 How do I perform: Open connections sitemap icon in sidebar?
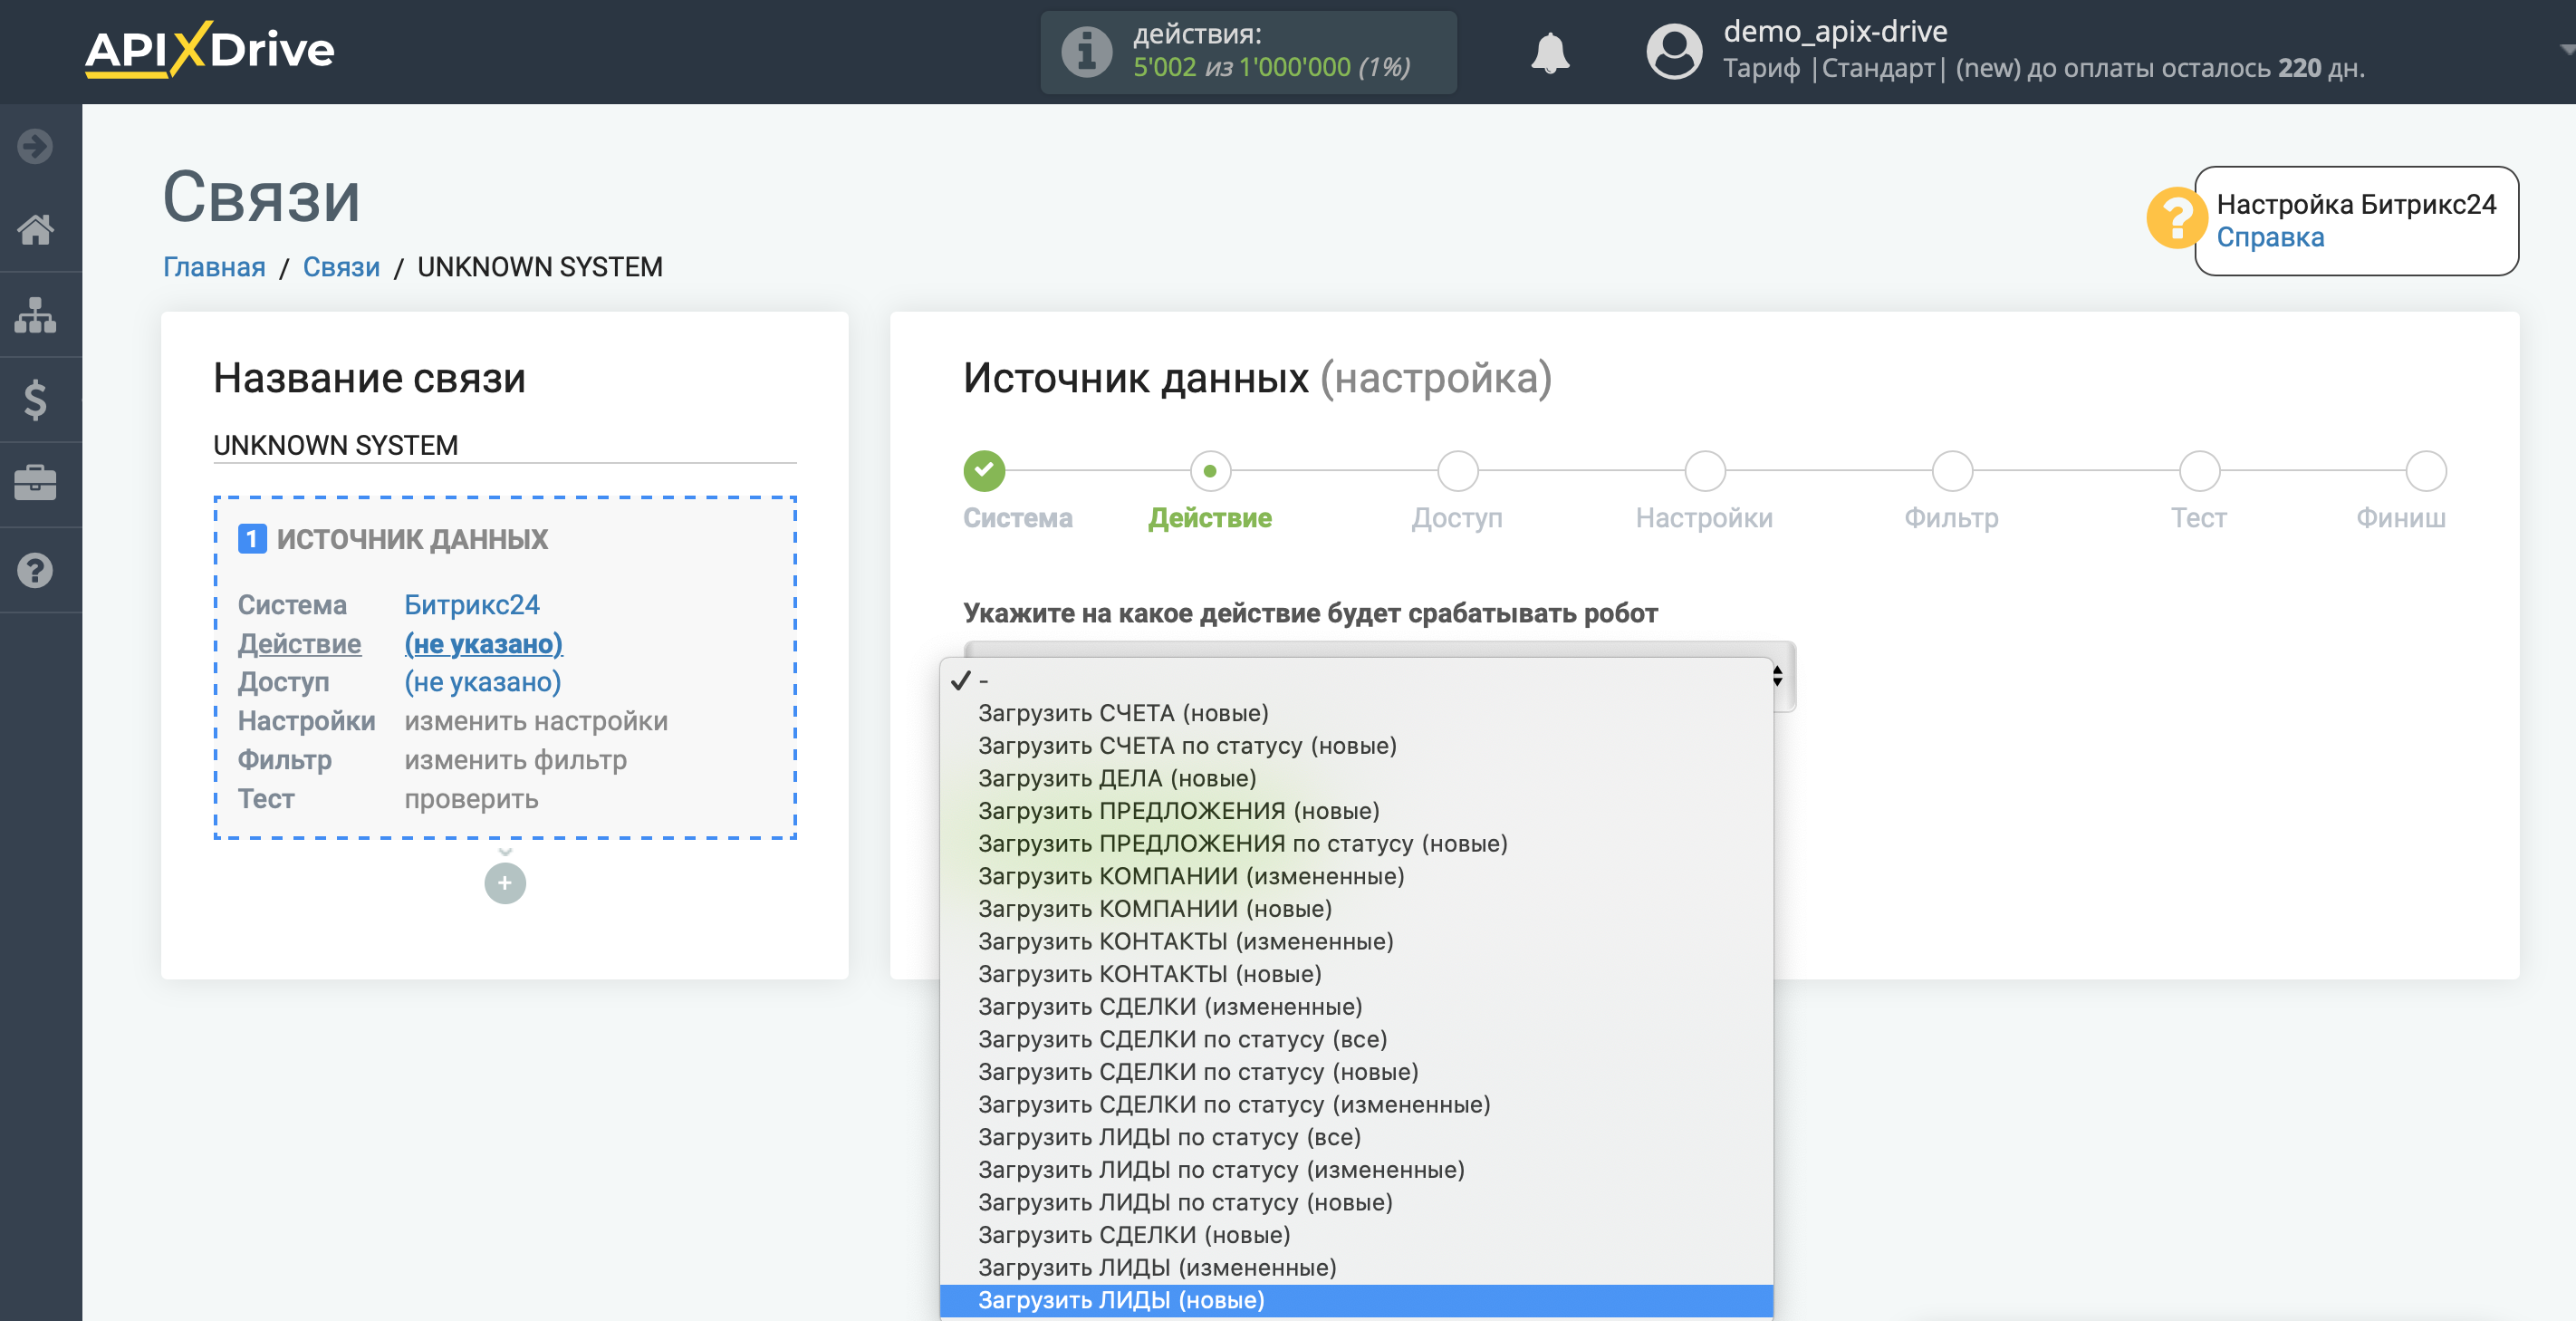(35, 315)
